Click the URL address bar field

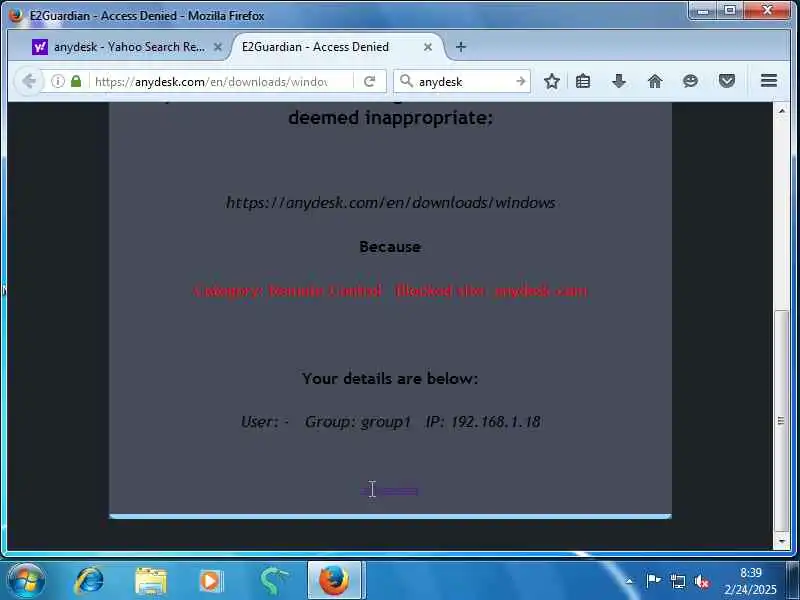pos(211,82)
